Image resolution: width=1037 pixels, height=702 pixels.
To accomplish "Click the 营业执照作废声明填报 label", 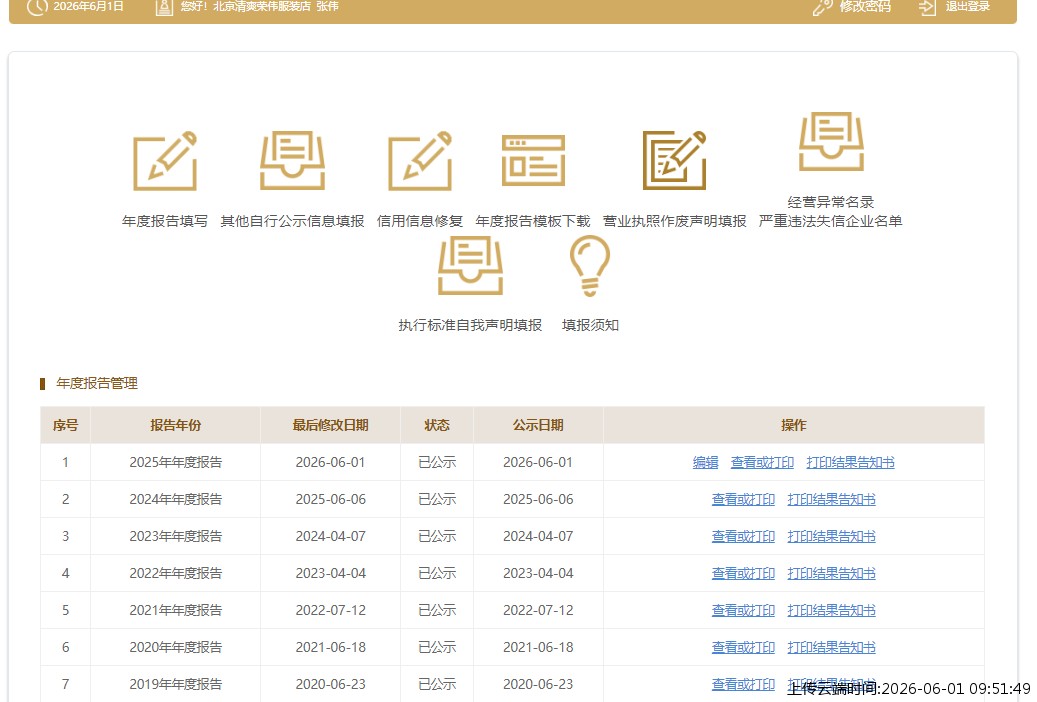I will pyautogui.click(x=675, y=221).
